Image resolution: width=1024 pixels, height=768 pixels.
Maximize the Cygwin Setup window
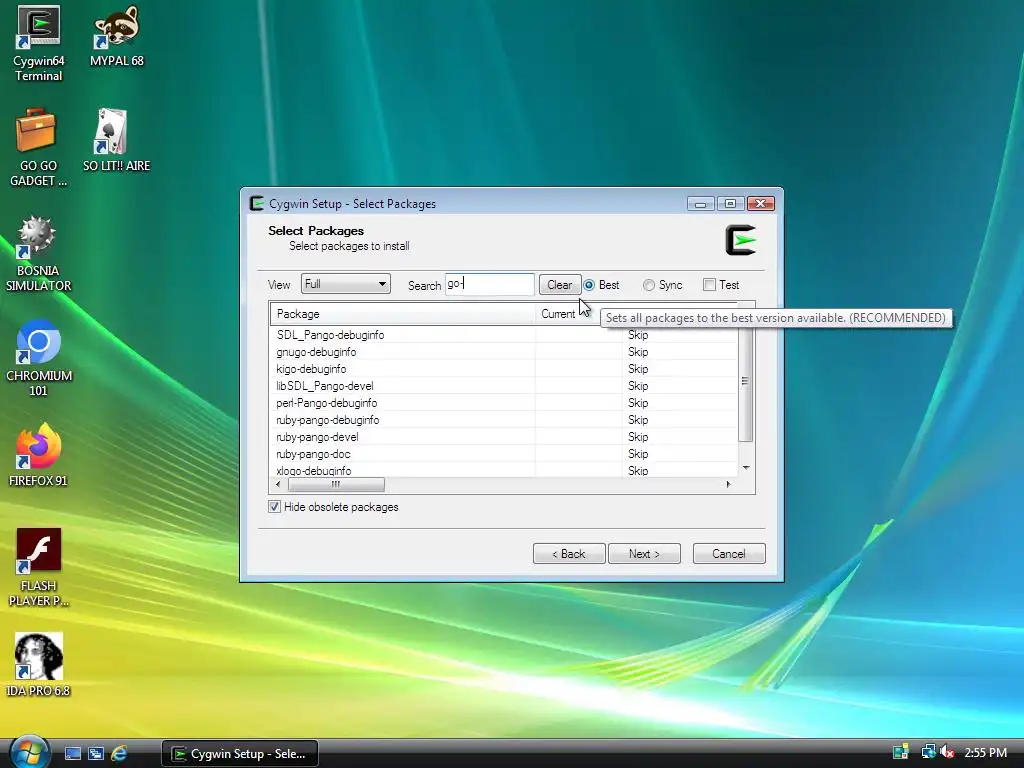(x=730, y=204)
